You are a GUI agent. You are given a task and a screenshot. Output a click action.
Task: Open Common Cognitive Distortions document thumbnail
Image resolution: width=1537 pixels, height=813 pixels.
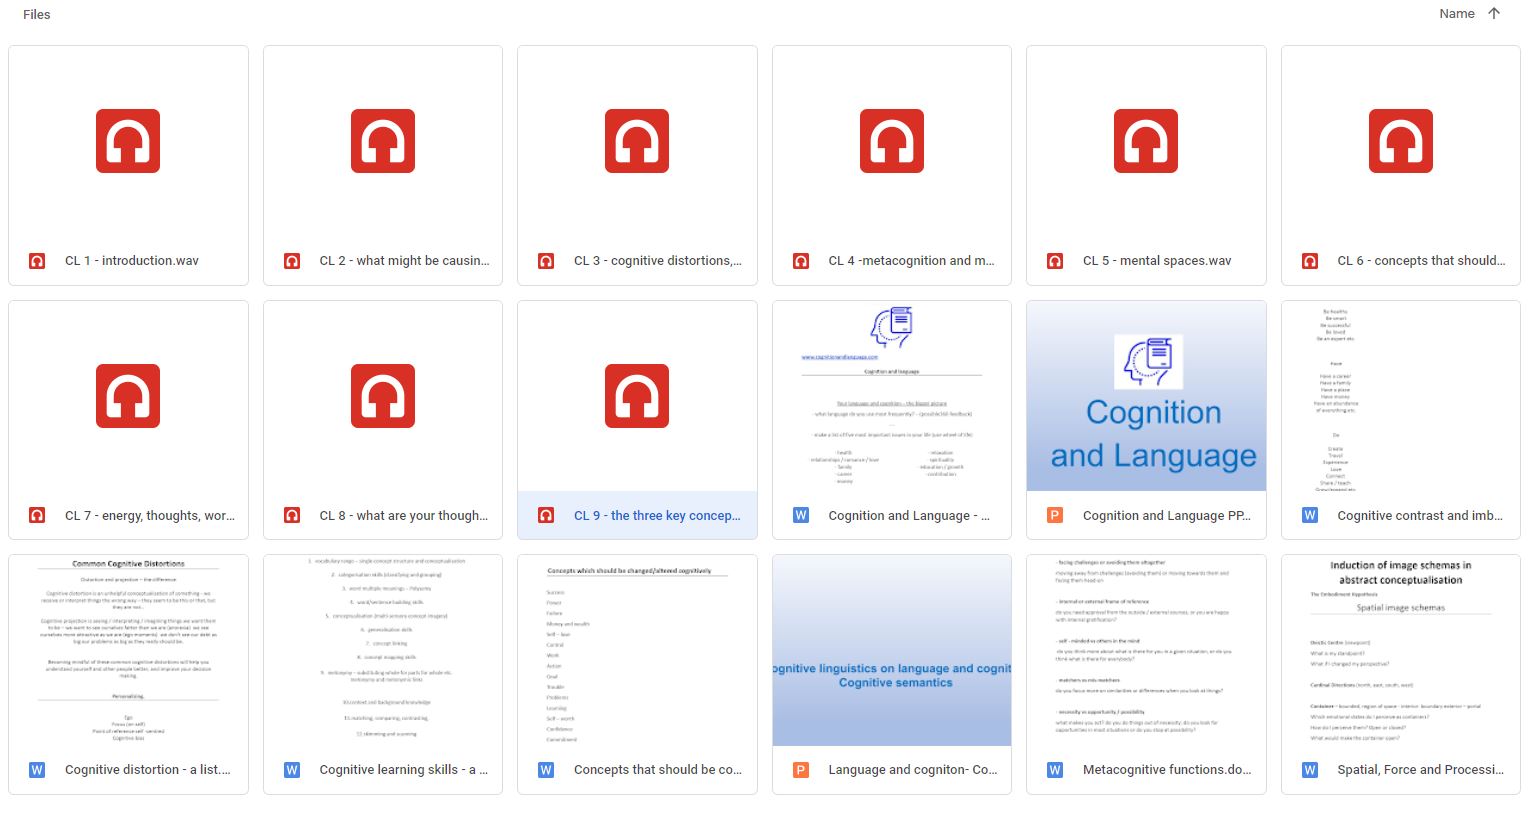[128, 651]
